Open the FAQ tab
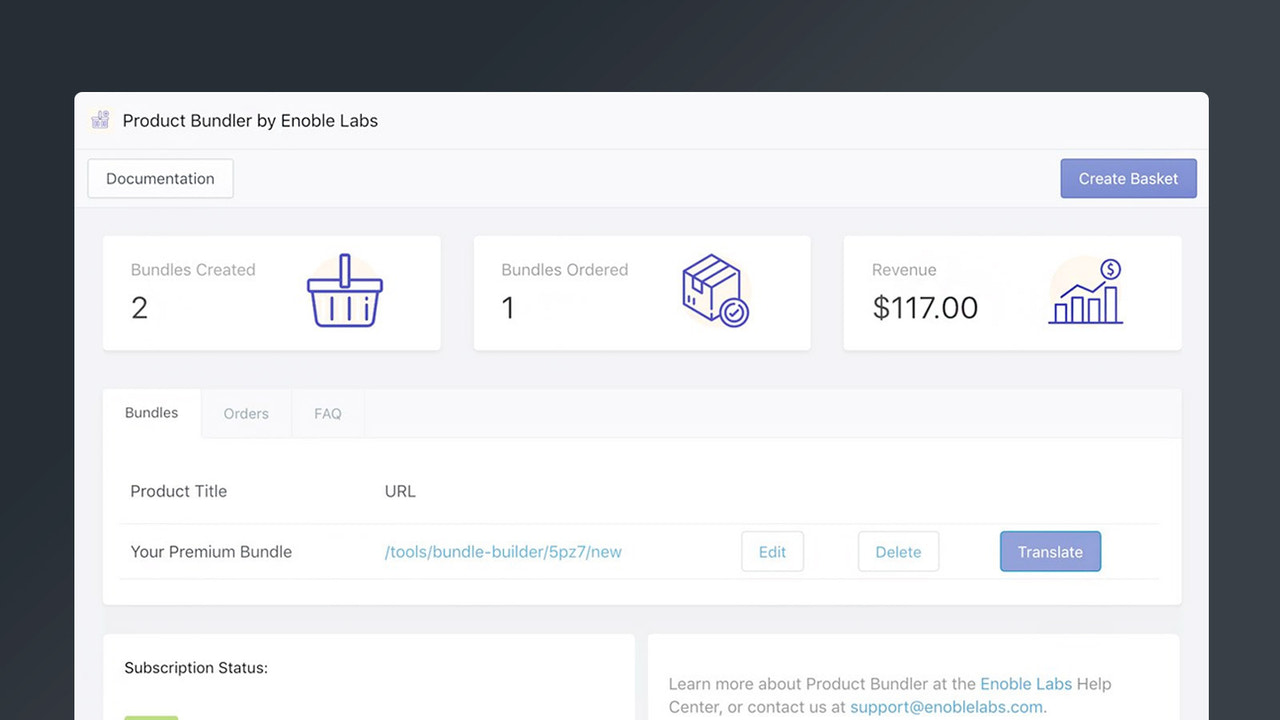Viewport: 1280px width, 720px height. [x=327, y=413]
